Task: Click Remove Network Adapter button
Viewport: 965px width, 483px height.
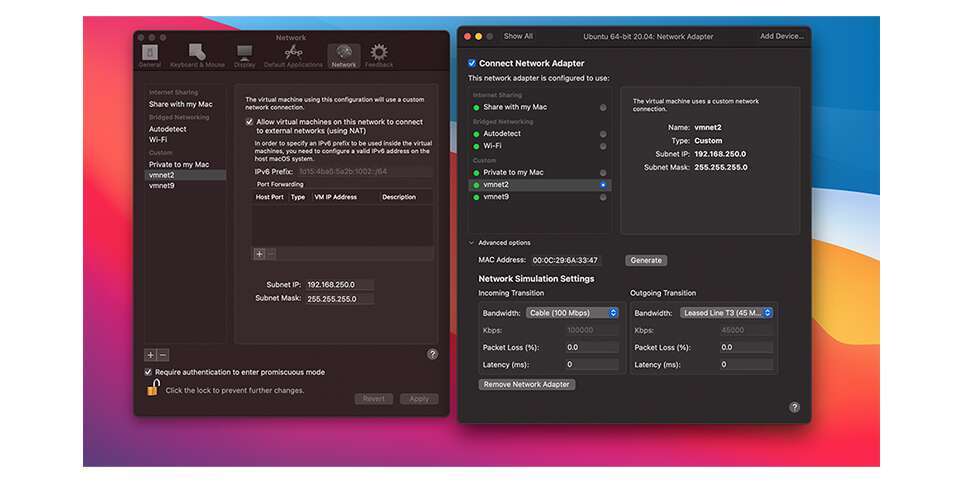Action: point(527,385)
